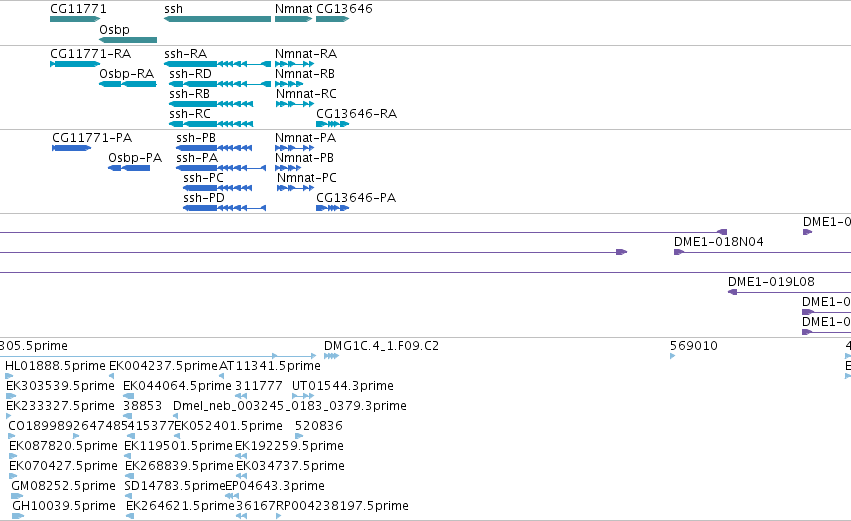Select the CG11771-RA transcript glyph
This screenshot has height=521, width=851.
click(75, 64)
